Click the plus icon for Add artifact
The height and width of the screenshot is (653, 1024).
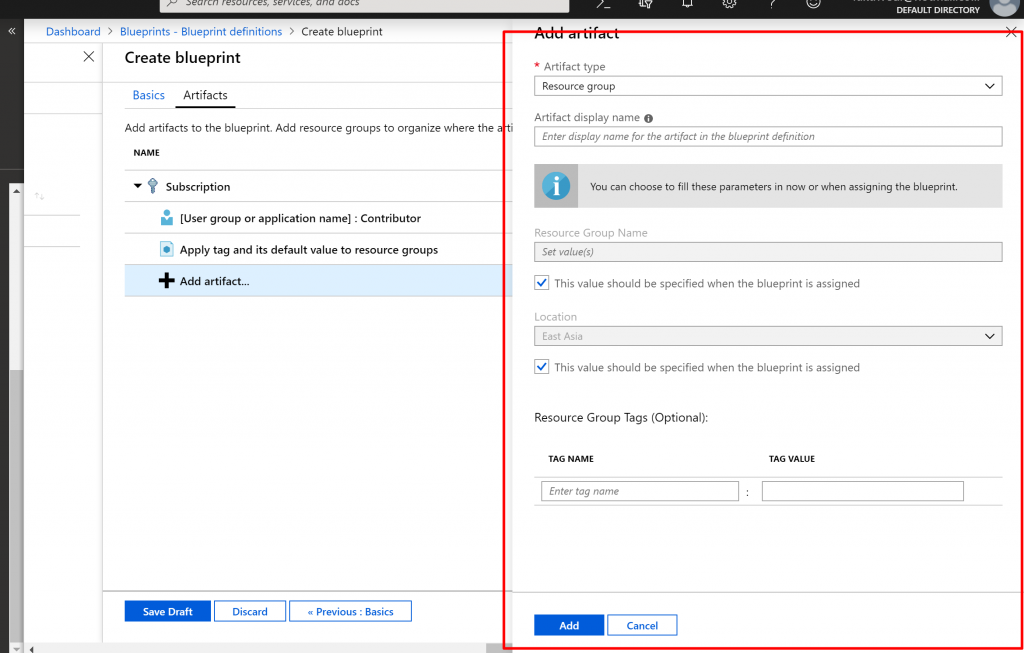pos(167,281)
